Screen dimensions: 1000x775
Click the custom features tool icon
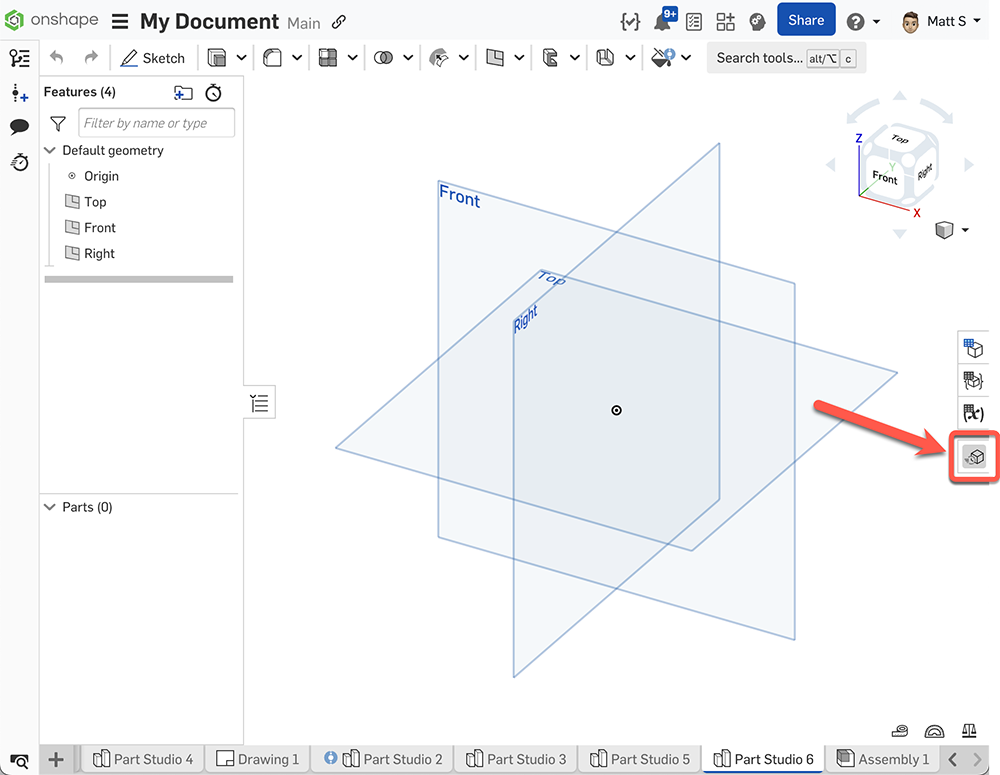(x=663, y=58)
